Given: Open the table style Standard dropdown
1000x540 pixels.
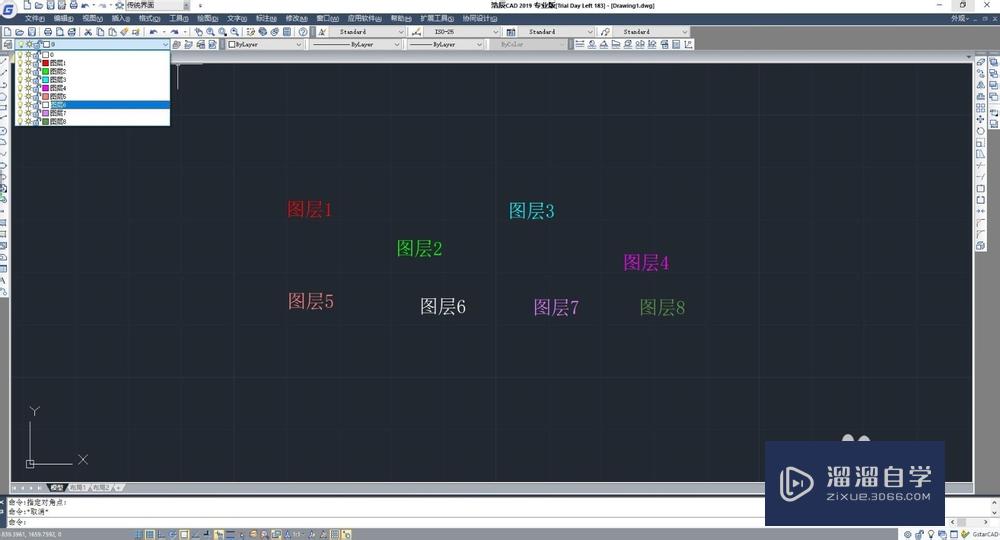Looking at the screenshot, I should pyautogui.click(x=556, y=32).
